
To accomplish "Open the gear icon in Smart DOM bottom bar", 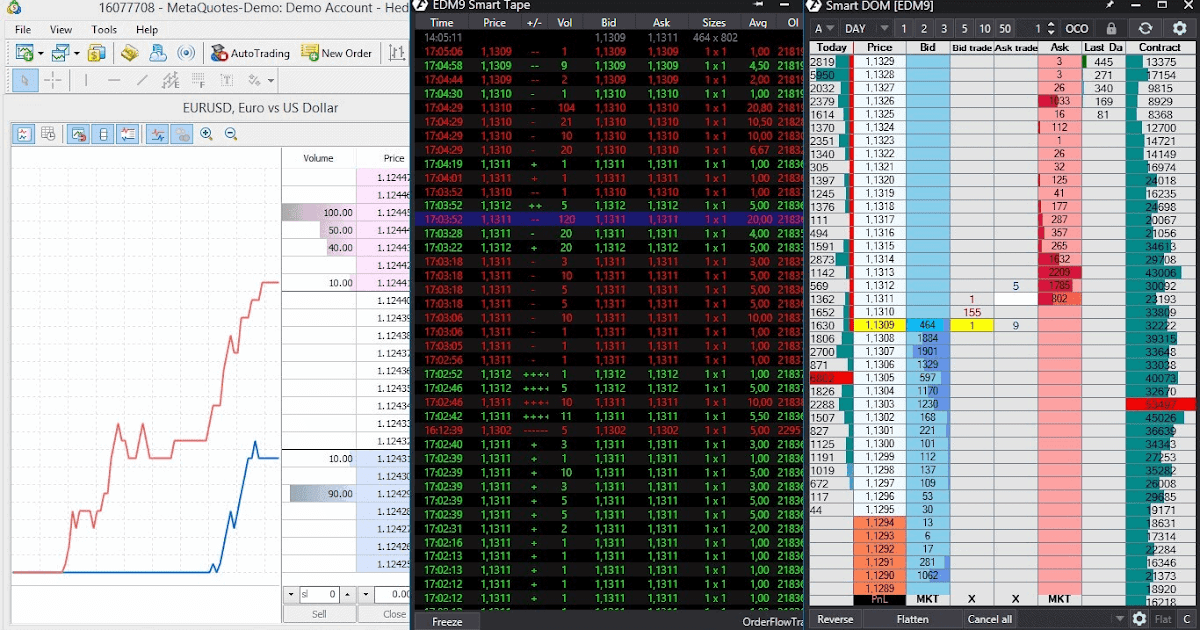I will [x=1139, y=619].
